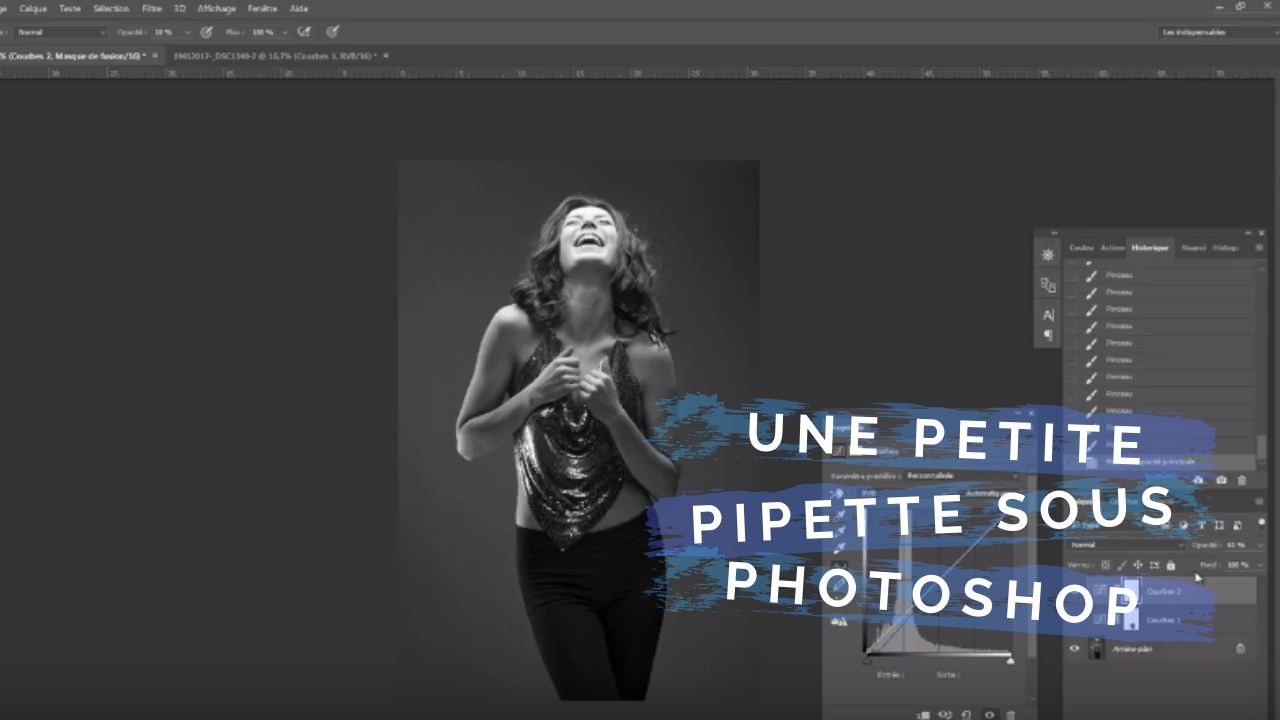This screenshot has width=1280, height=720.
Task: Open the layer blend mode Normal dropdown
Action: coord(1126,545)
